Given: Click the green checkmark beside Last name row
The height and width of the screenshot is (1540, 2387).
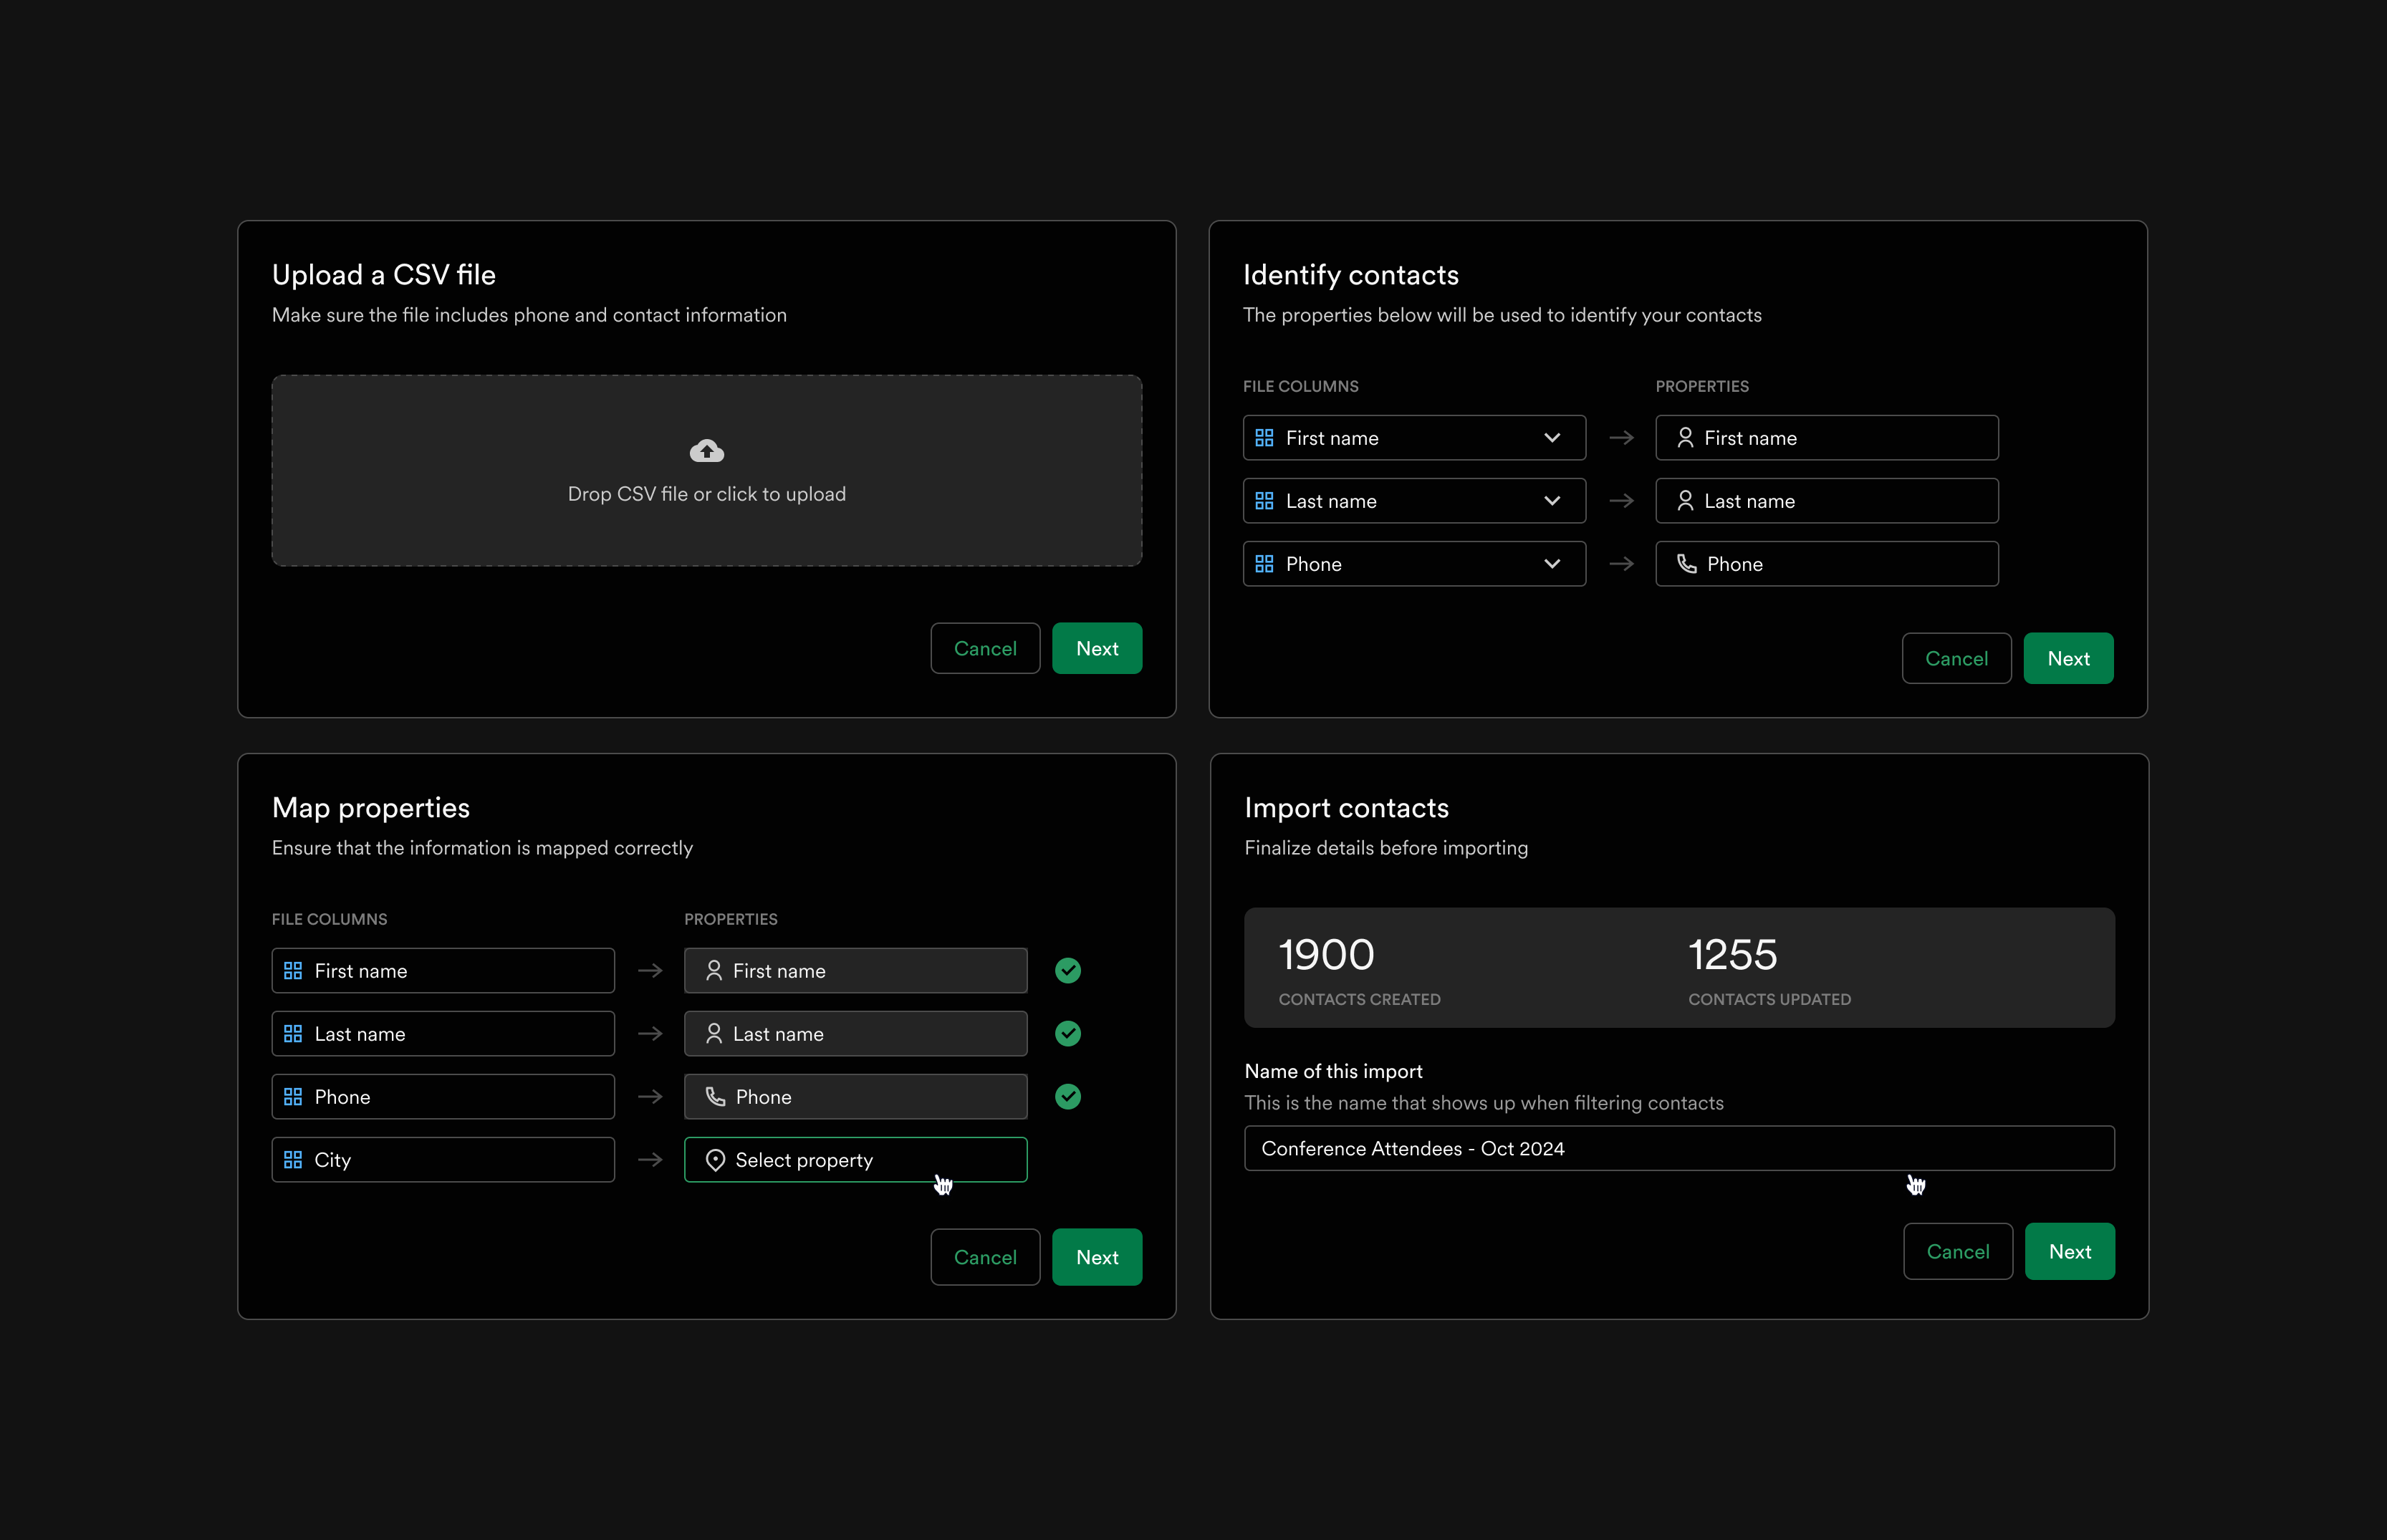Looking at the screenshot, I should tap(1067, 1033).
